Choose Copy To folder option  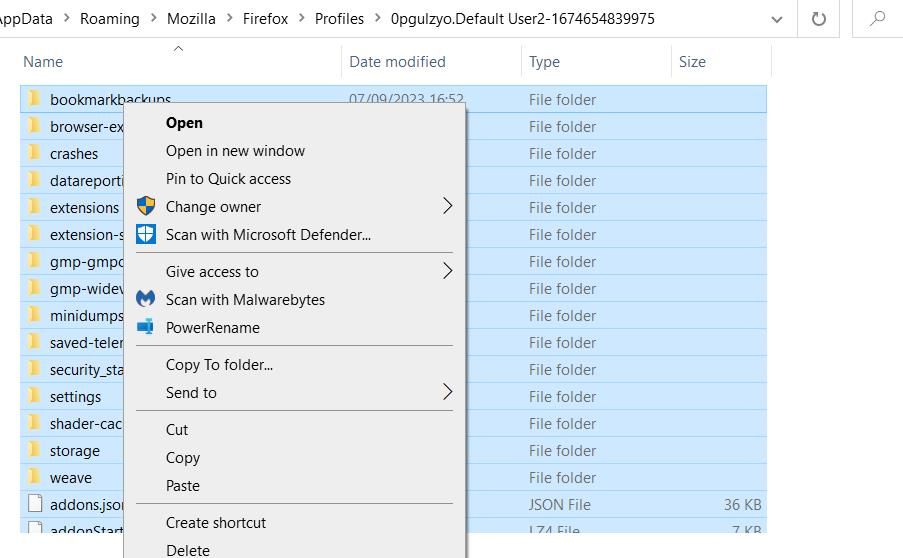tap(219, 365)
